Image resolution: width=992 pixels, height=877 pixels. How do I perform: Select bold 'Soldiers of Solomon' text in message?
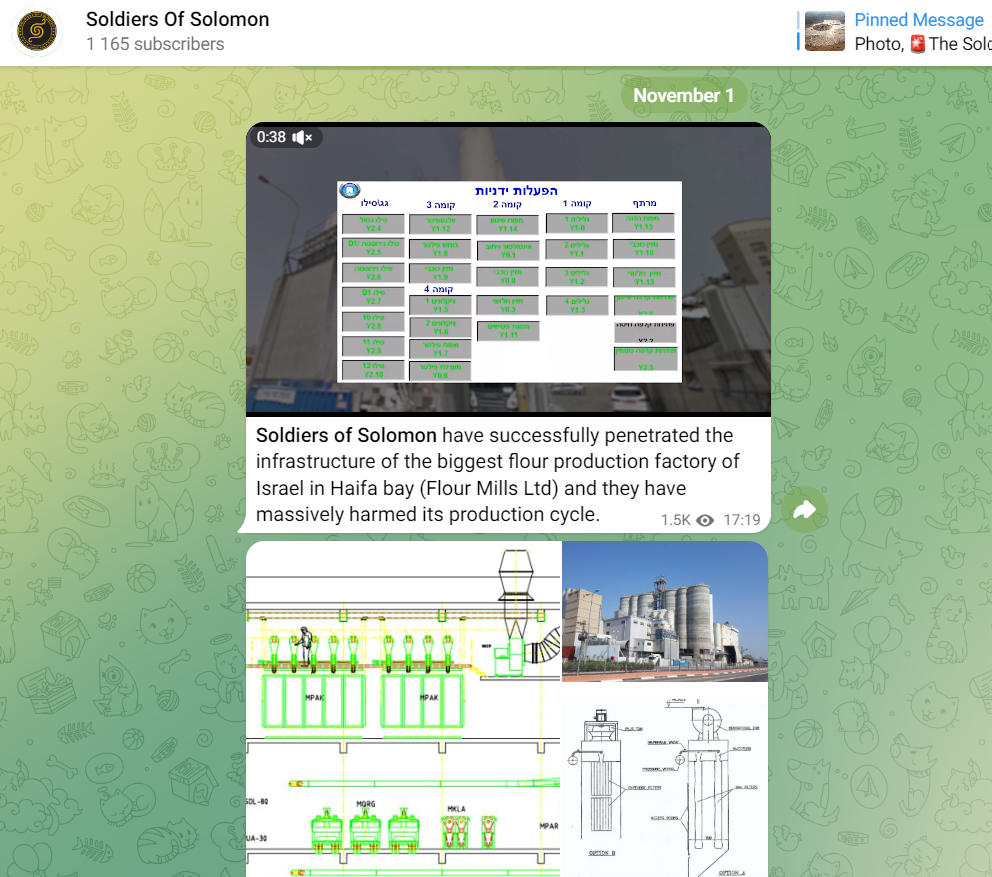click(346, 435)
